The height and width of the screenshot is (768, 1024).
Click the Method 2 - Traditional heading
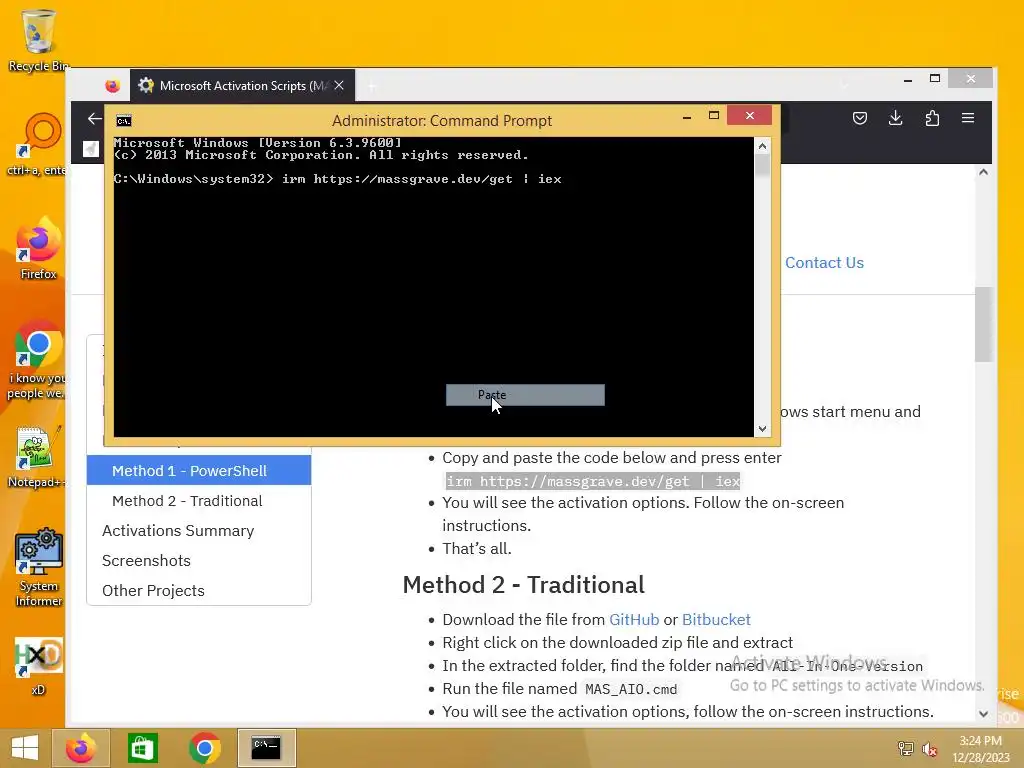click(524, 584)
